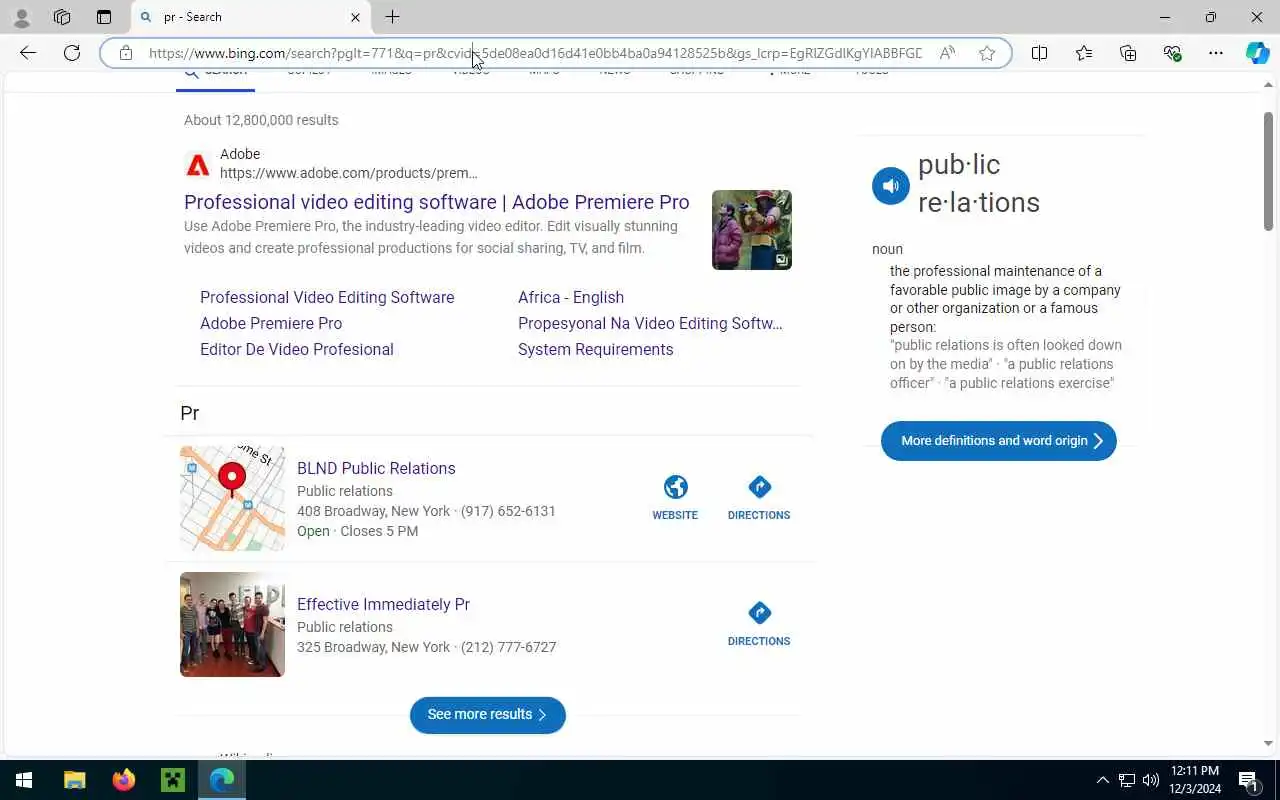Add this page to favorites with the star

click(987, 53)
